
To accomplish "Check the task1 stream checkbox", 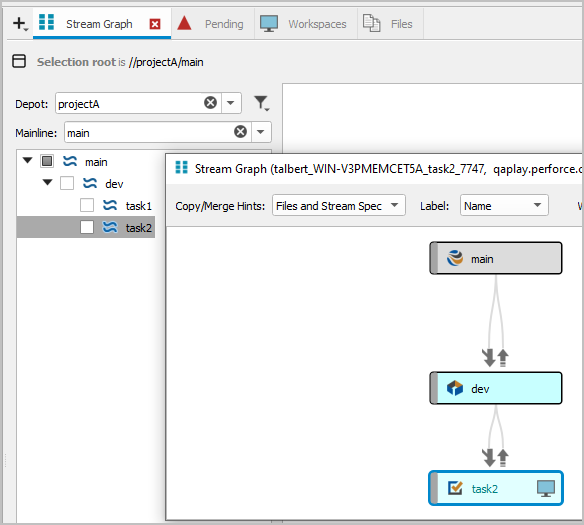I will 87,205.
